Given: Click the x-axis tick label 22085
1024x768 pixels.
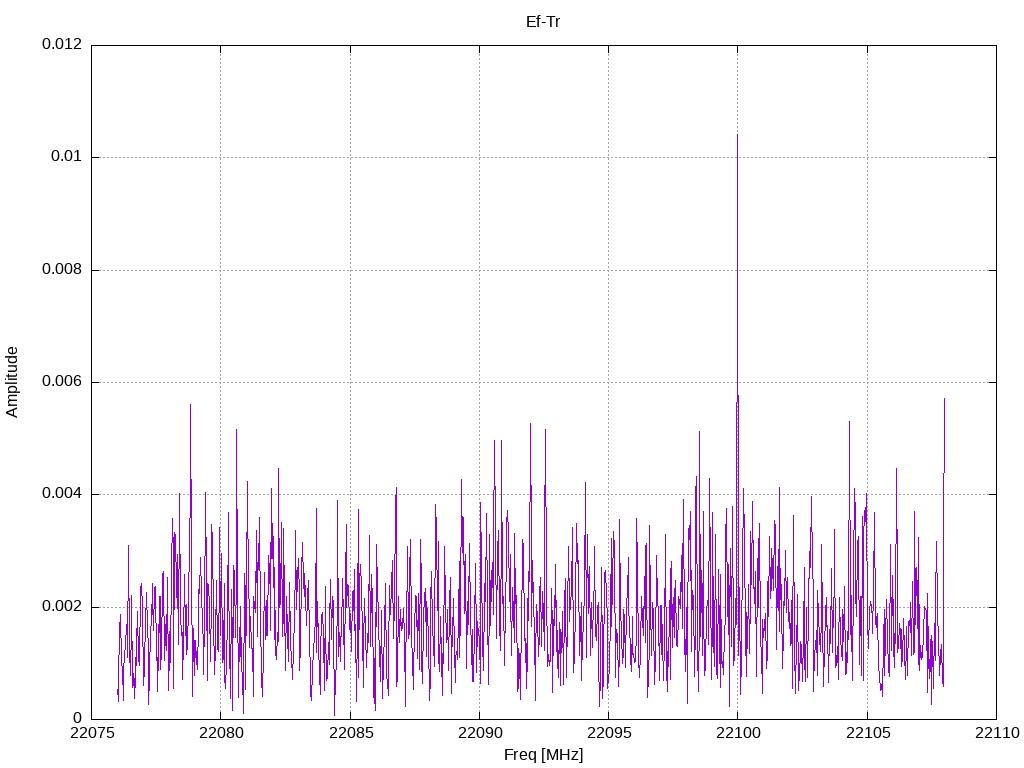Looking at the screenshot, I should pyautogui.click(x=351, y=733).
